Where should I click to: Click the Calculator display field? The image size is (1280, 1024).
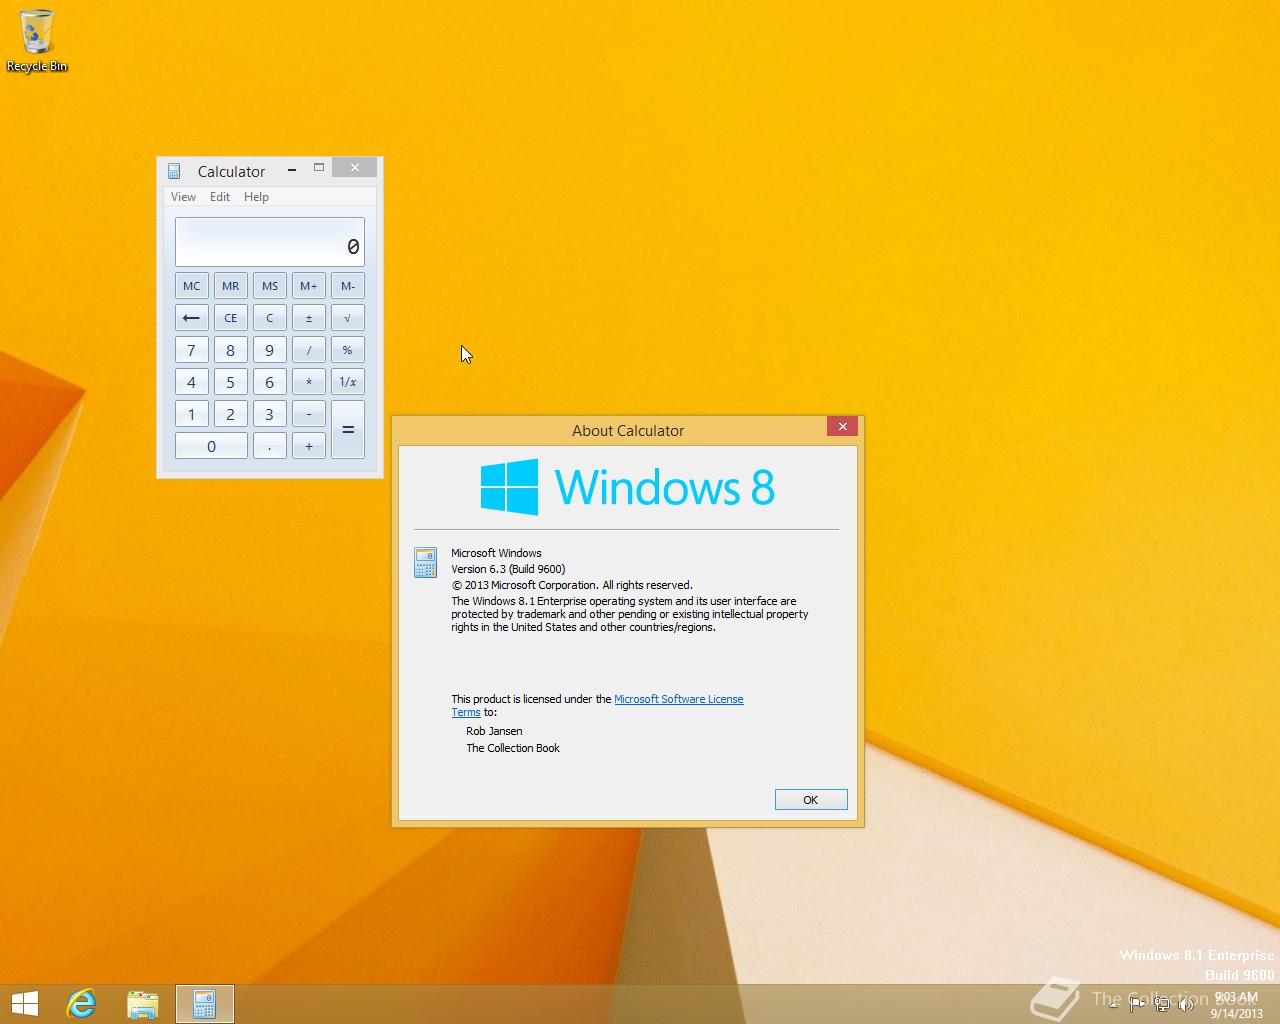pos(270,242)
